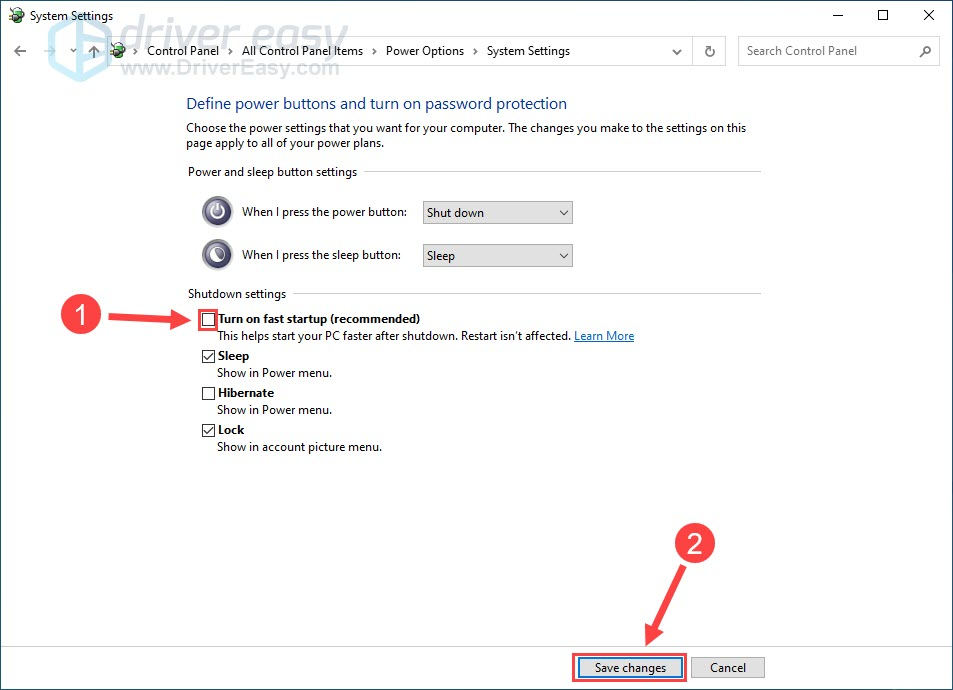Expand the address bar history dropdown
Image resolution: width=953 pixels, height=690 pixels.
pyautogui.click(x=677, y=51)
